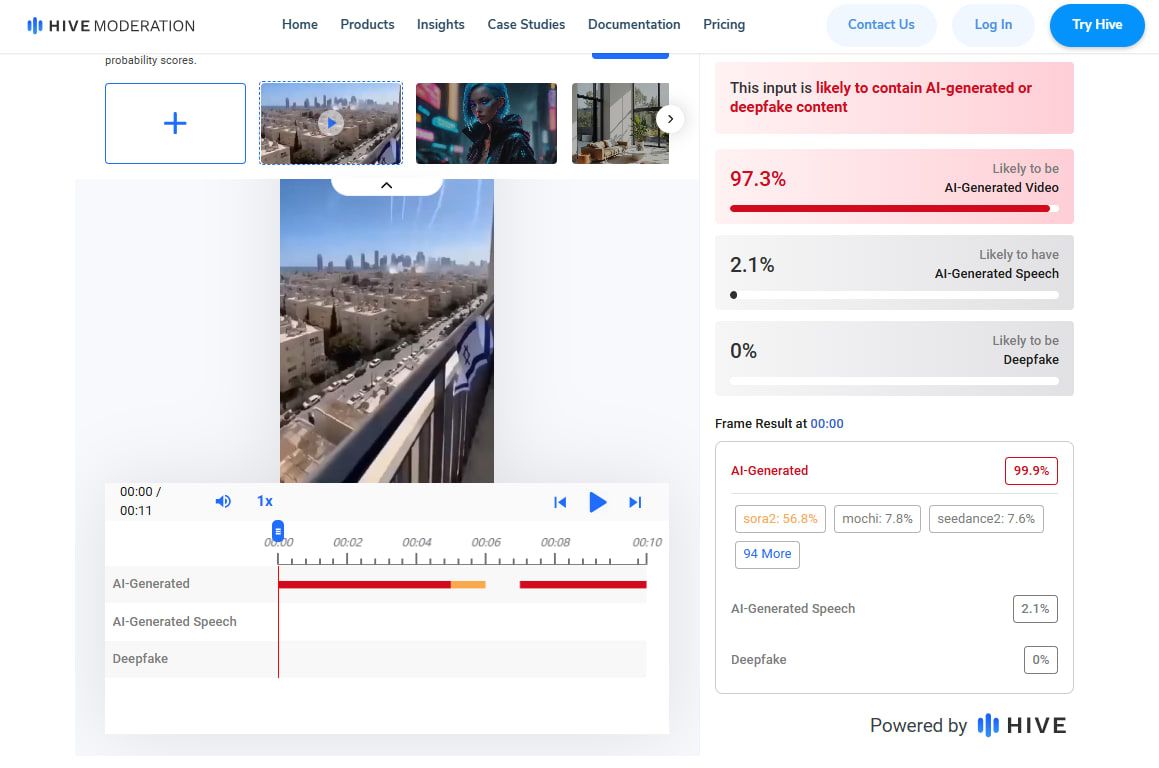The width and height of the screenshot is (1159, 768).
Task: Click the Contact Us button
Action: click(x=881, y=25)
